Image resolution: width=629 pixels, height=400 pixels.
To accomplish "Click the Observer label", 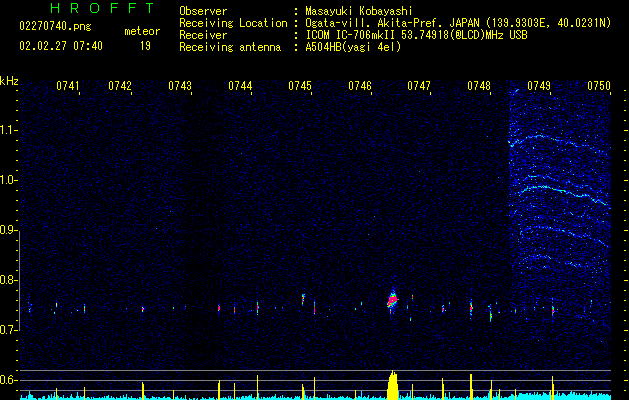I will pyautogui.click(x=203, y=11).
